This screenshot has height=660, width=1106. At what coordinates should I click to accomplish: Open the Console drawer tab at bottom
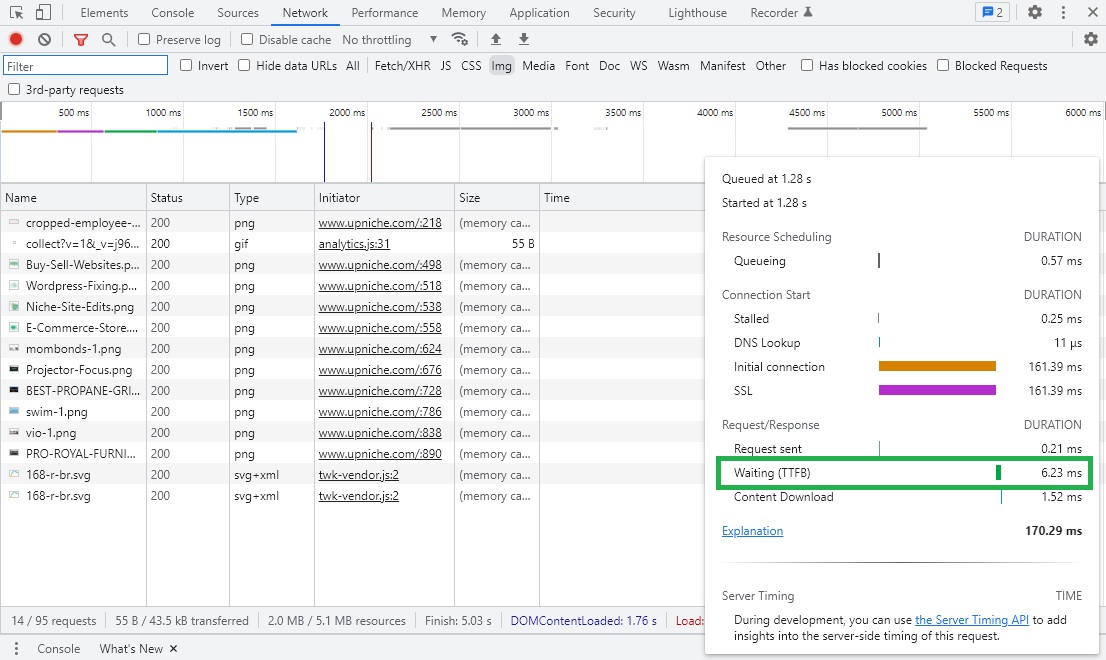pos(59,648)
